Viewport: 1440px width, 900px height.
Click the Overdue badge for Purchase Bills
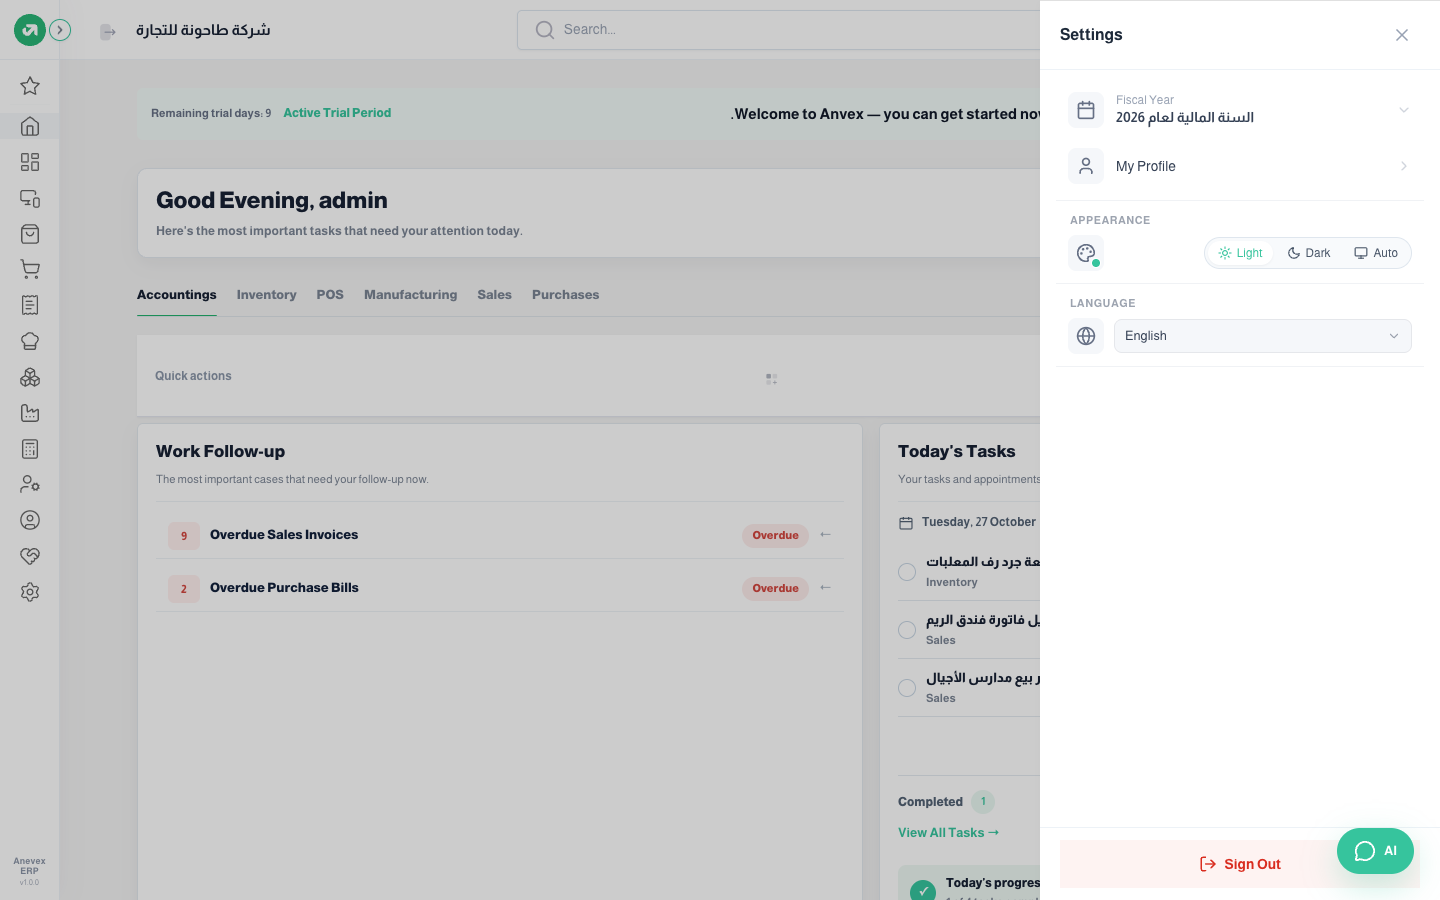tap(775, 588)
